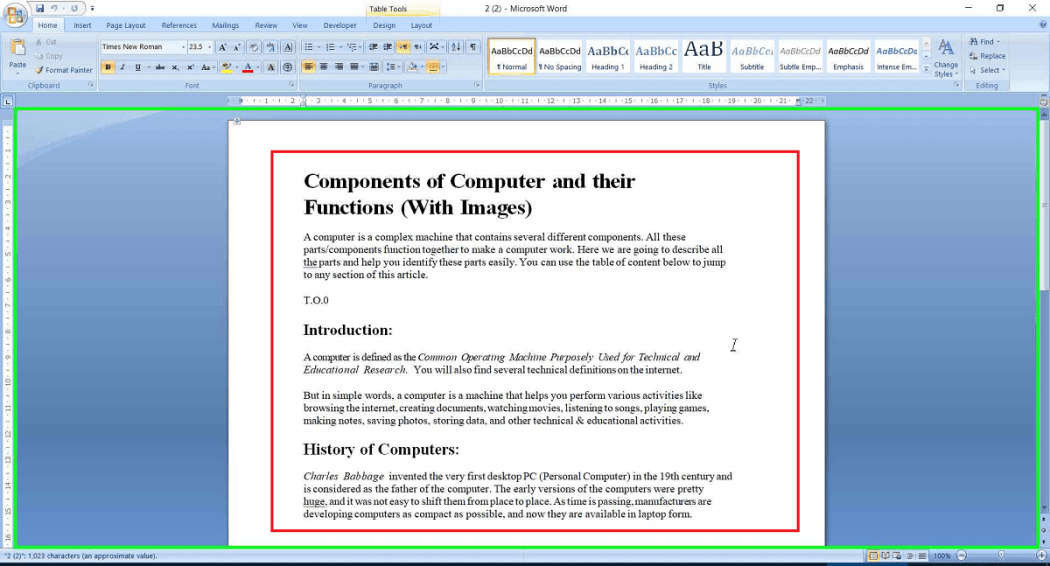1050x566 pixels.
Task: Undo the last action
Action: pos(54,8)
